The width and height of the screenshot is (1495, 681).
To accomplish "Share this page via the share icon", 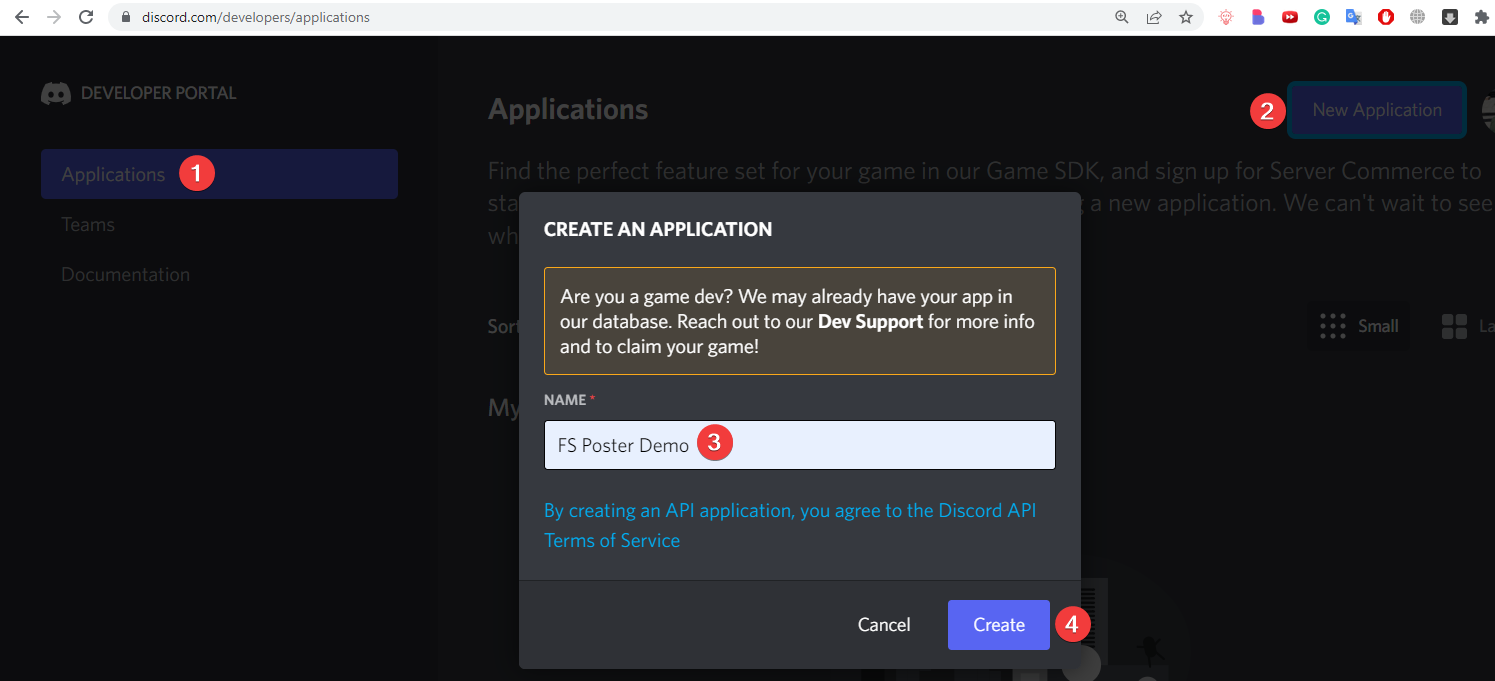I will click(1154, 17).
